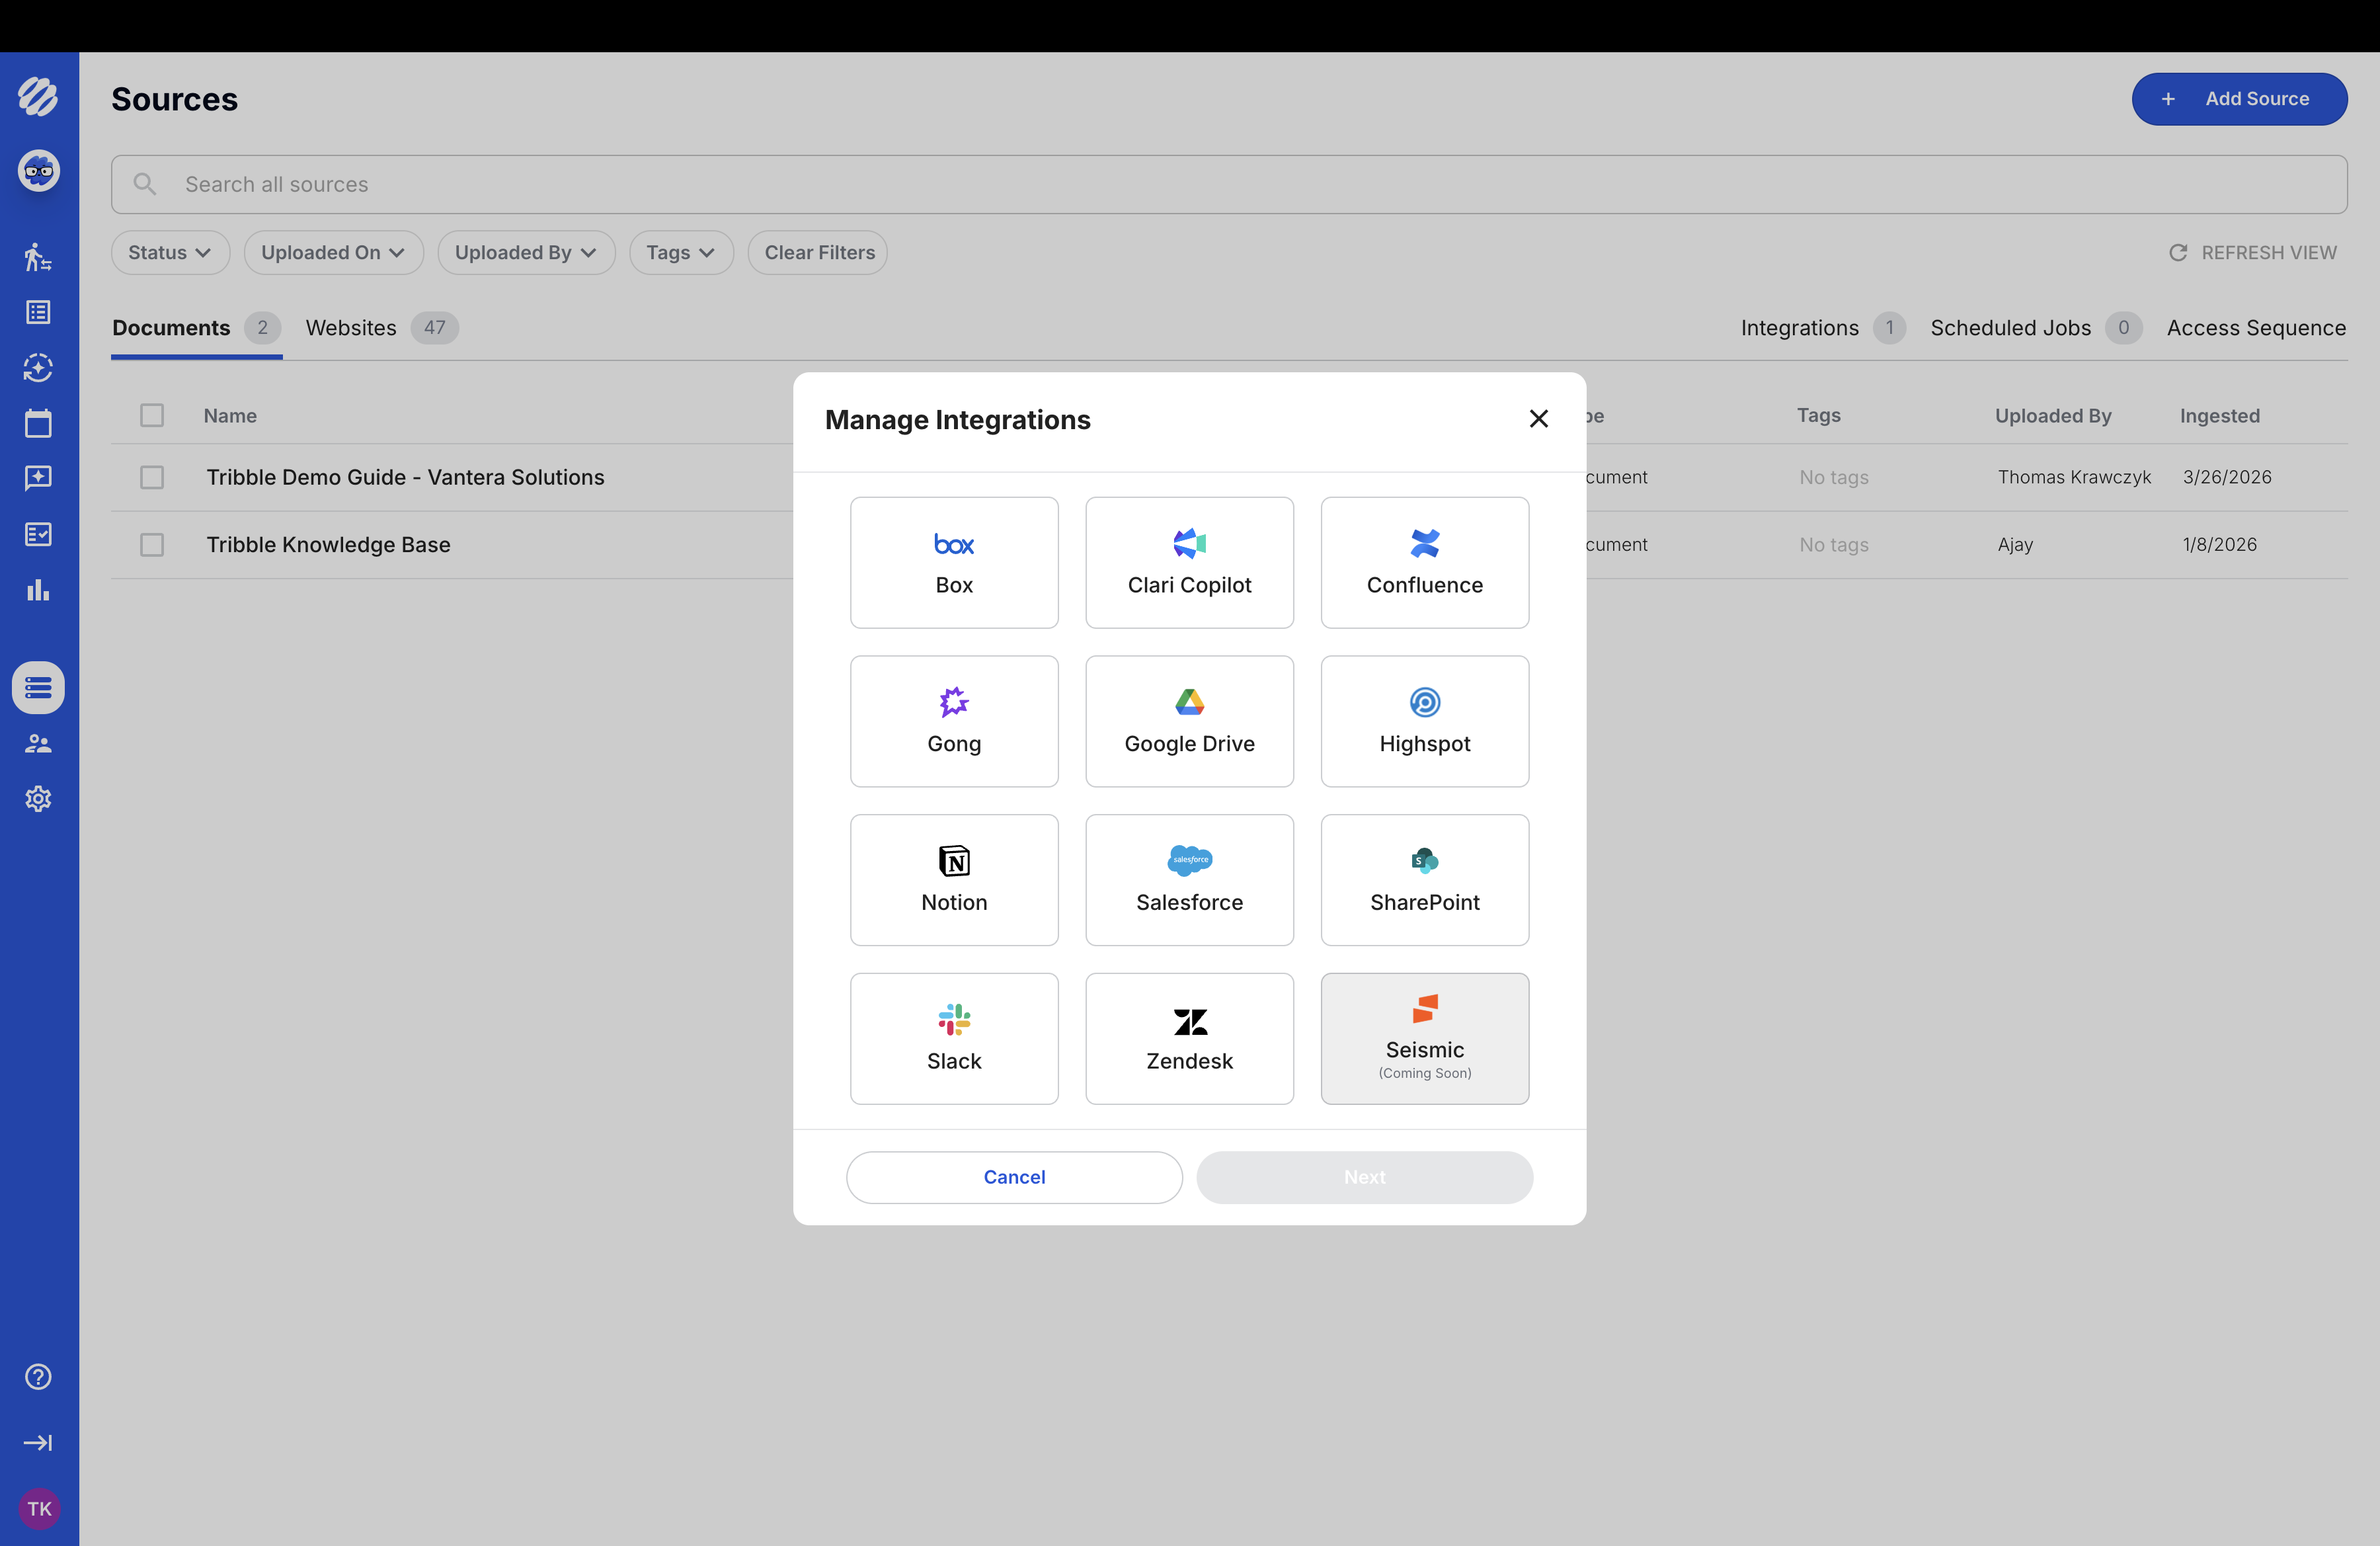Choose the SharePoint integration card
Image resolution: width=2380 pixels, height=1546 pixels.
point(1425,880)
